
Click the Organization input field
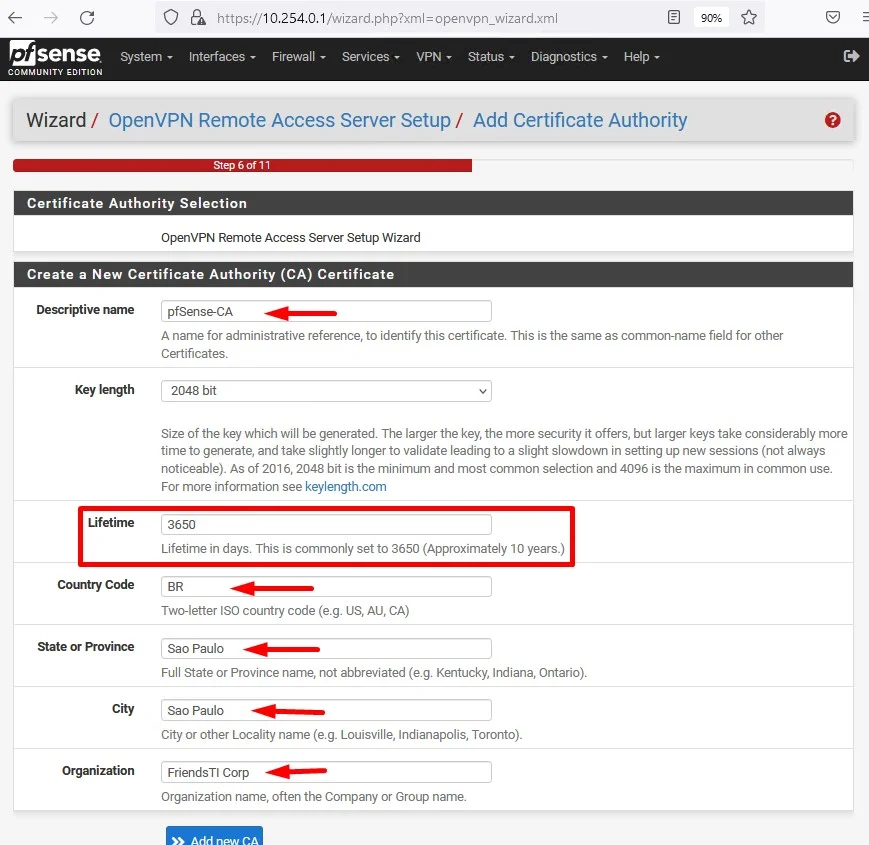326,772
